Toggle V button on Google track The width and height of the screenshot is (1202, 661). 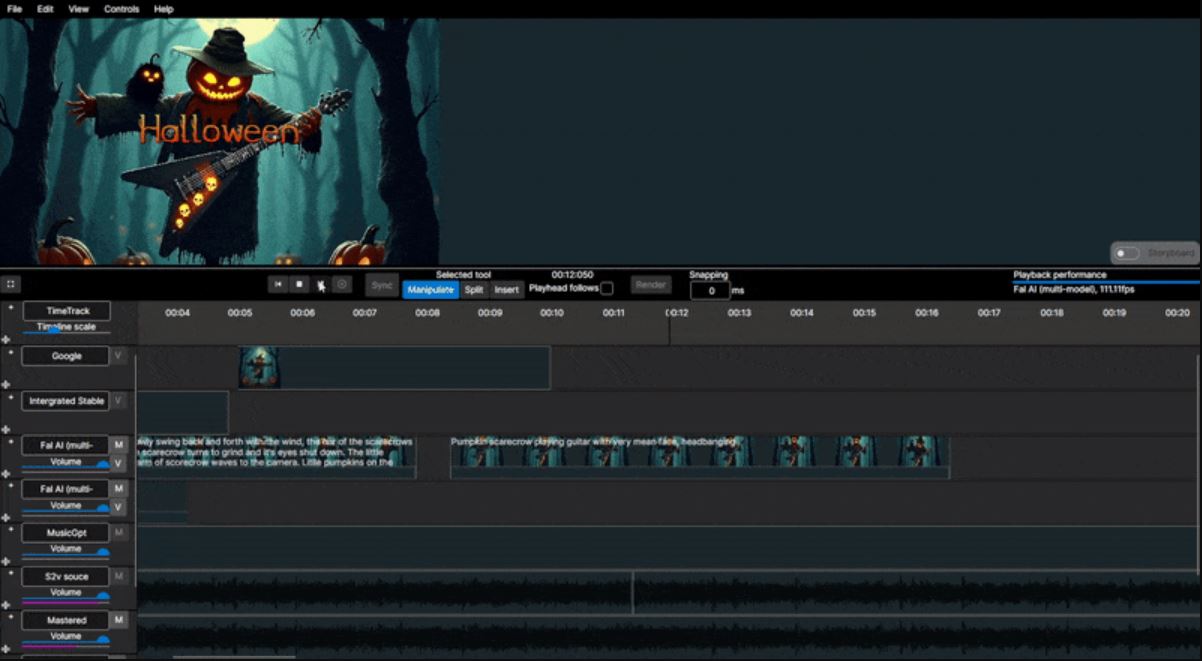click(x=118, y=356)
